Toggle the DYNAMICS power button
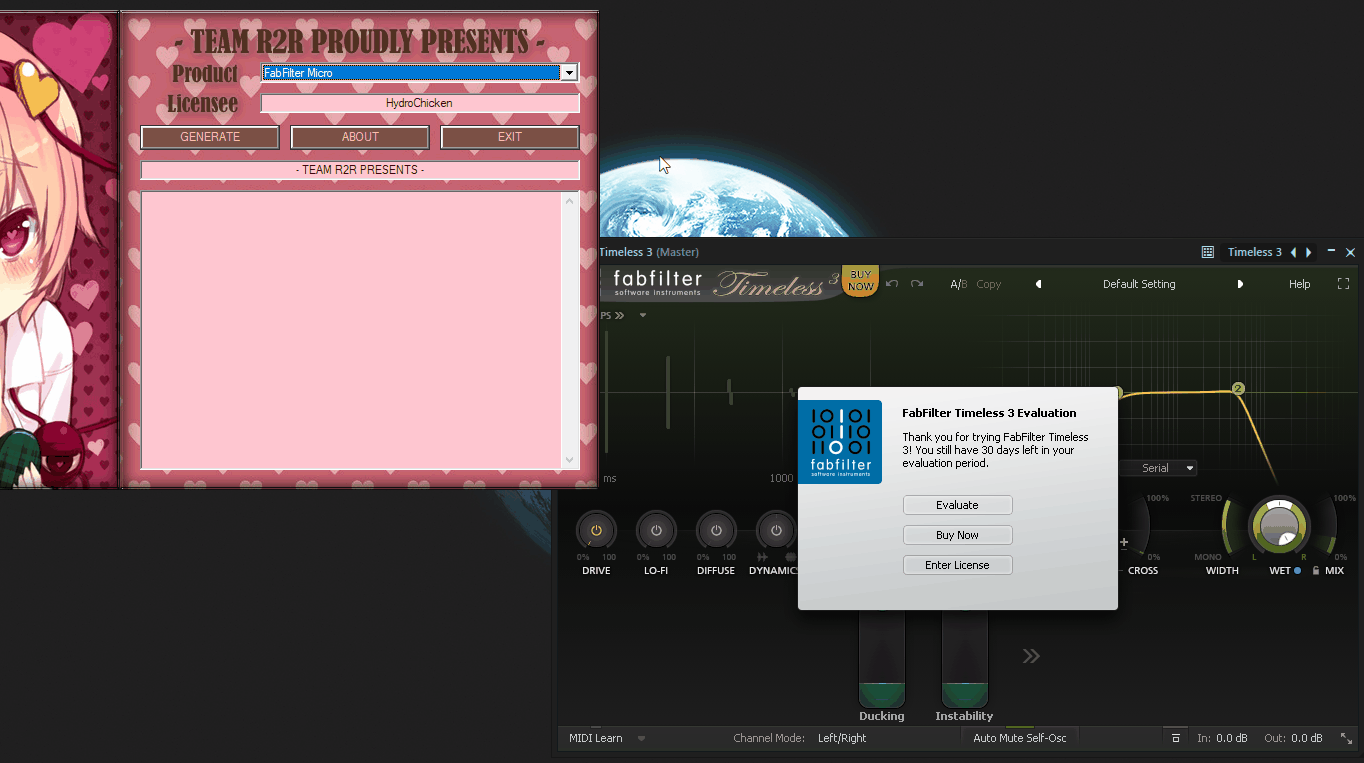 pos(776,530)
